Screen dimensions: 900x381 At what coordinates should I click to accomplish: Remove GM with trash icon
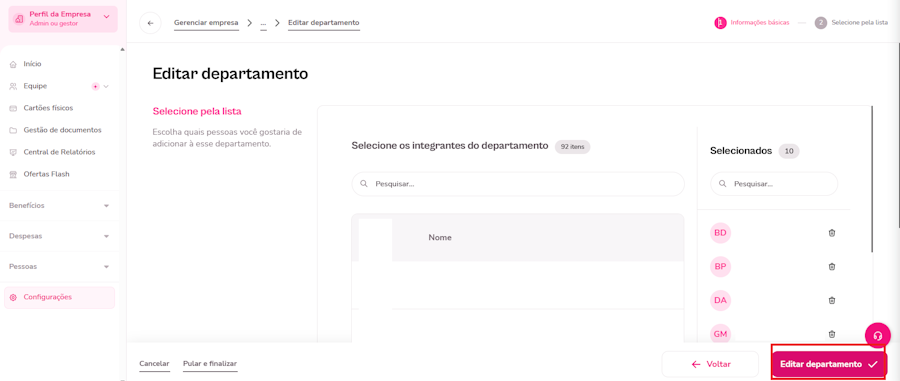pyautogui.click(x=832, y=333)
